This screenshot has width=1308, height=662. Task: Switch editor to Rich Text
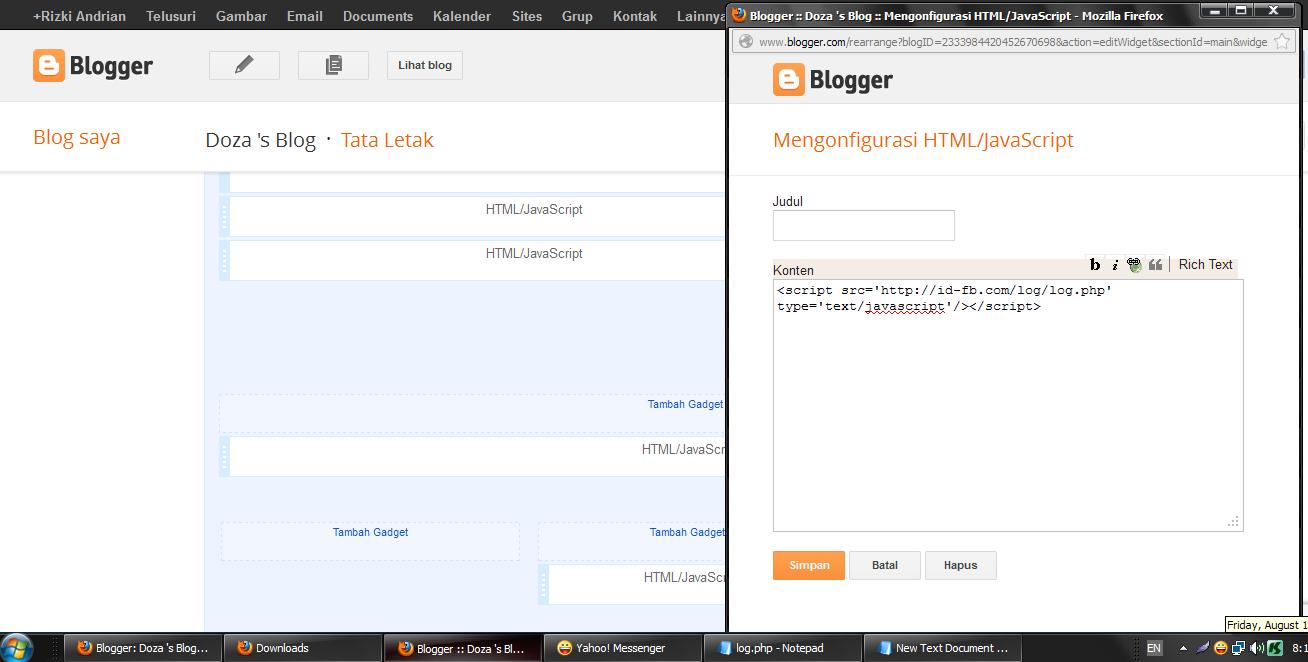click(1205, 265)
